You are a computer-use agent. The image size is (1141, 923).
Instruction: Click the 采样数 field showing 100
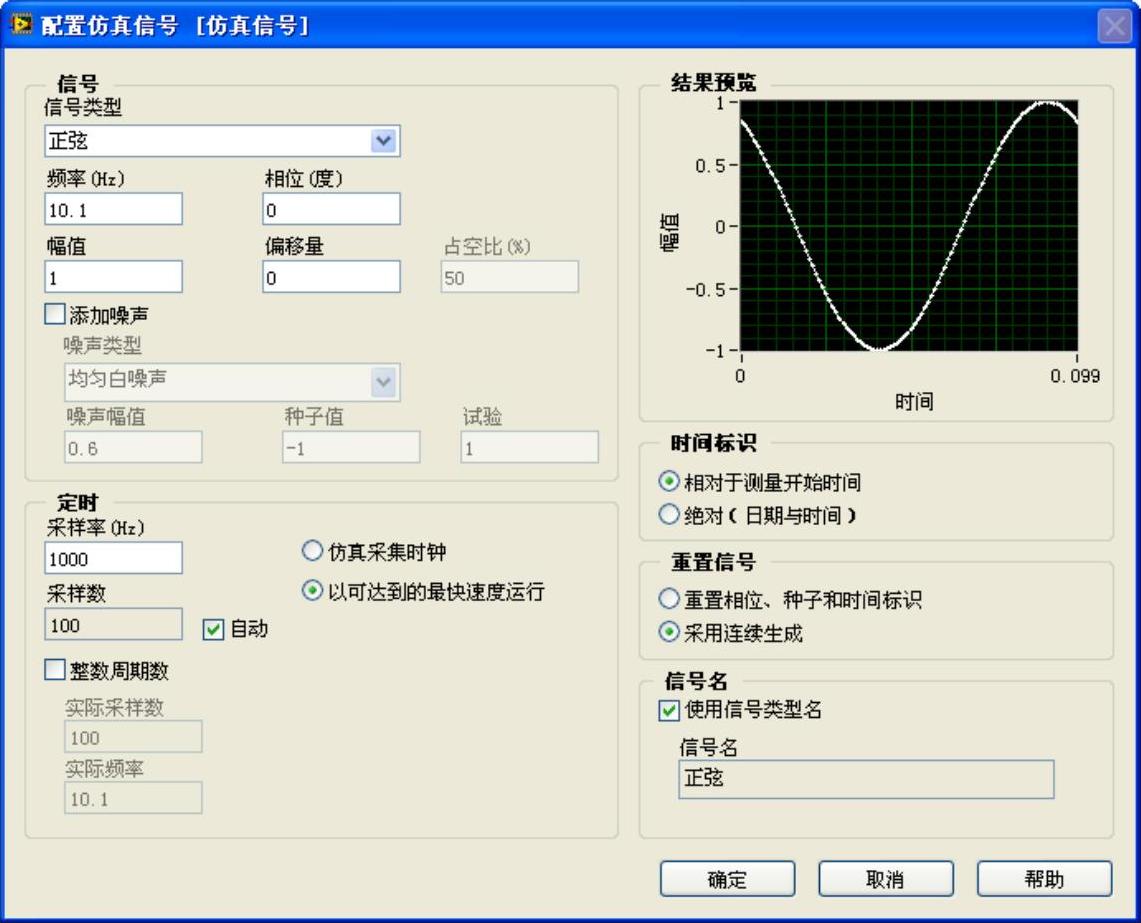114,625
